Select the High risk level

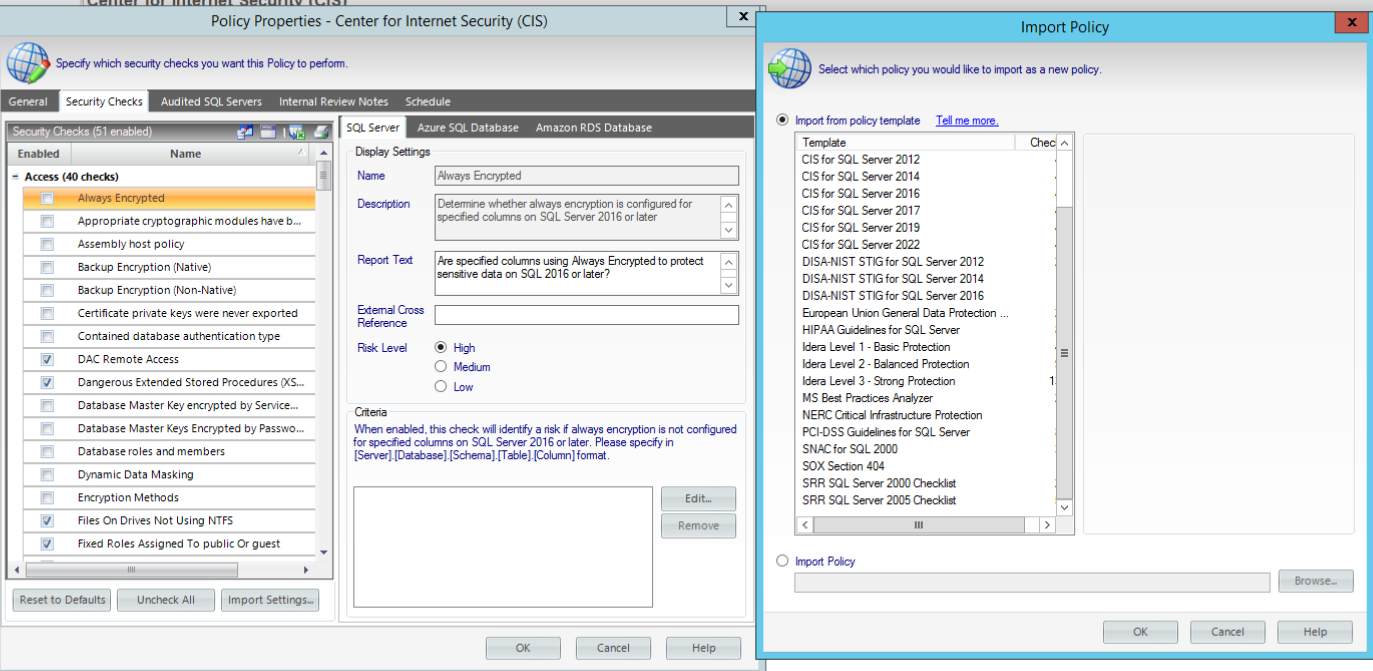tap(441, 347)
